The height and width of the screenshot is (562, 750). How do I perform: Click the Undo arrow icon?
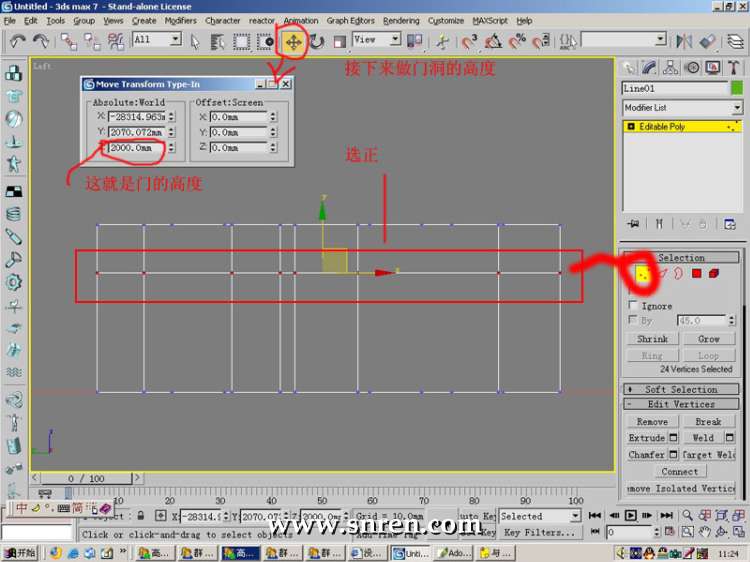click(18, 41)
